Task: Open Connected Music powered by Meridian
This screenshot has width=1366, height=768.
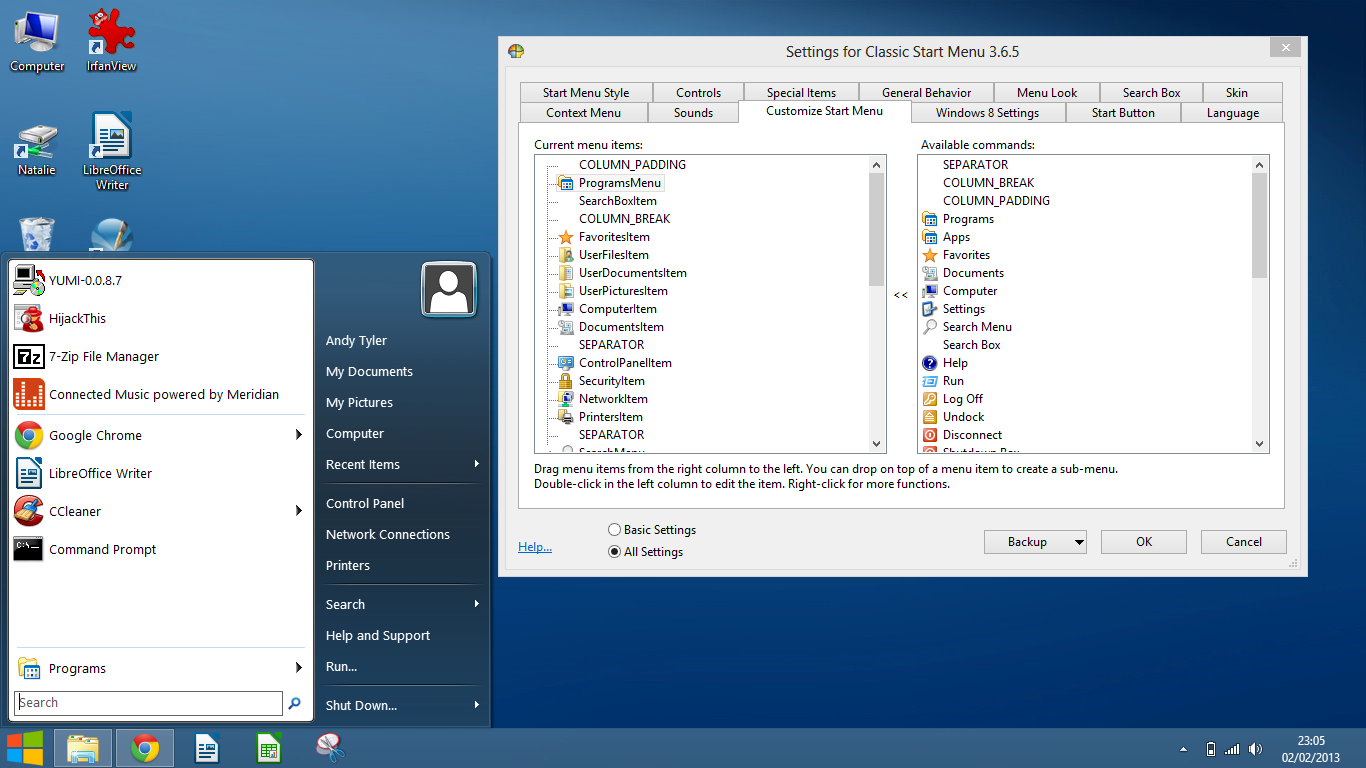Action: pos(160,394)
